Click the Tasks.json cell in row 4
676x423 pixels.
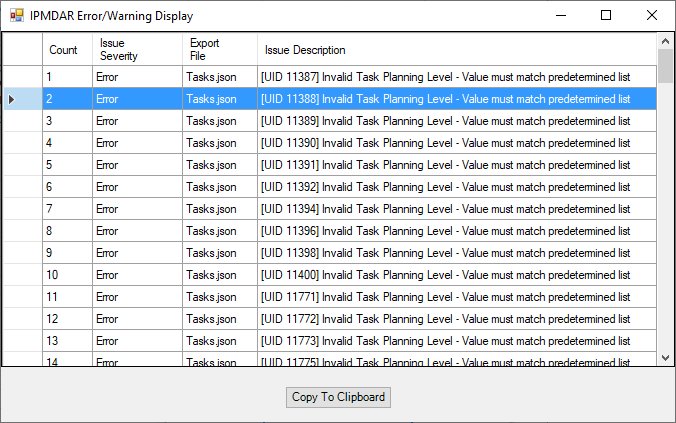(219, 143)
